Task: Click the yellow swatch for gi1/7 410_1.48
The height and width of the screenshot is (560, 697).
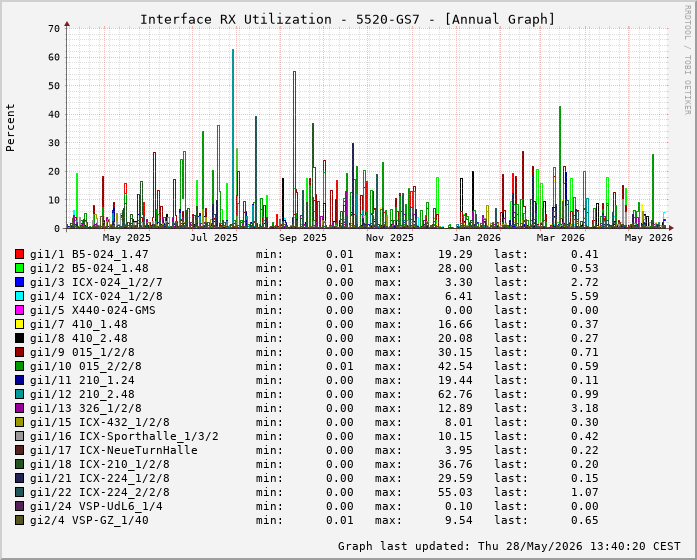Action: tap(19, 324)
